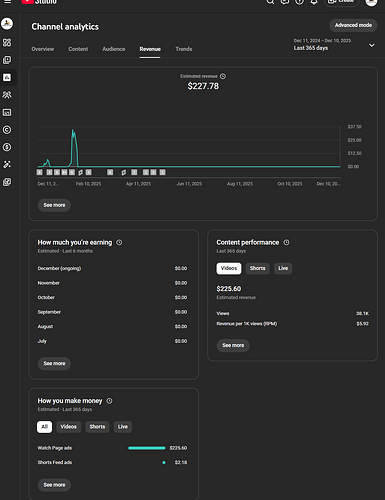The width and height of the screenshot is (385, 500).
Task: Expand See more under estimated revenue chart
Action: (x=54, y=205)
